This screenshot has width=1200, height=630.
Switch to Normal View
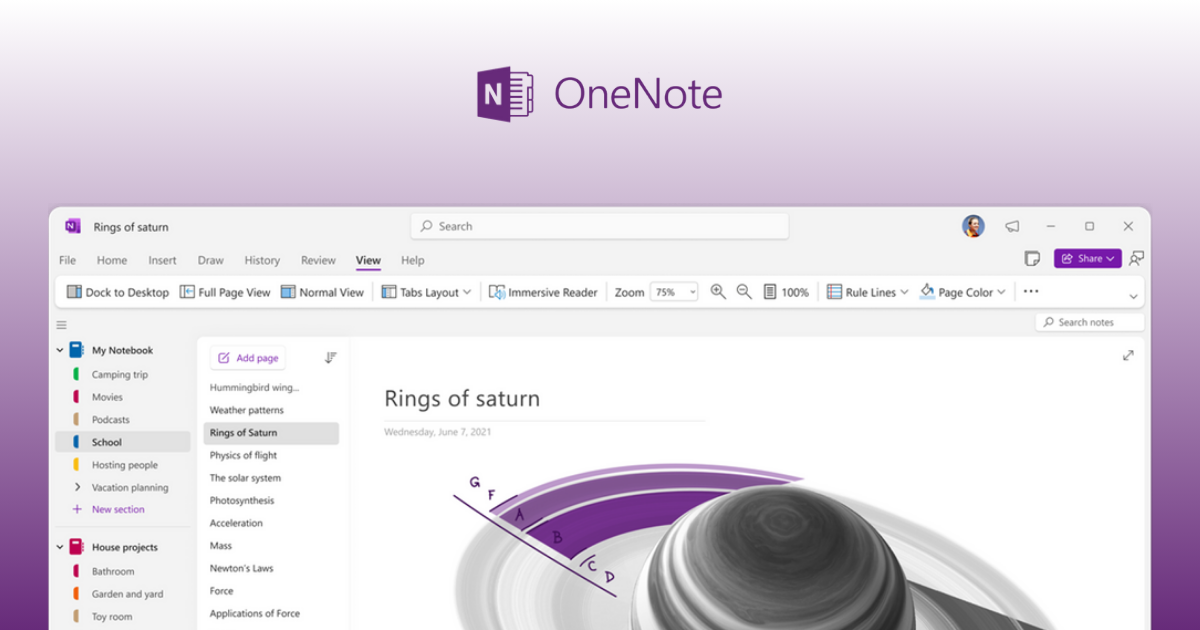pos(322,292)
